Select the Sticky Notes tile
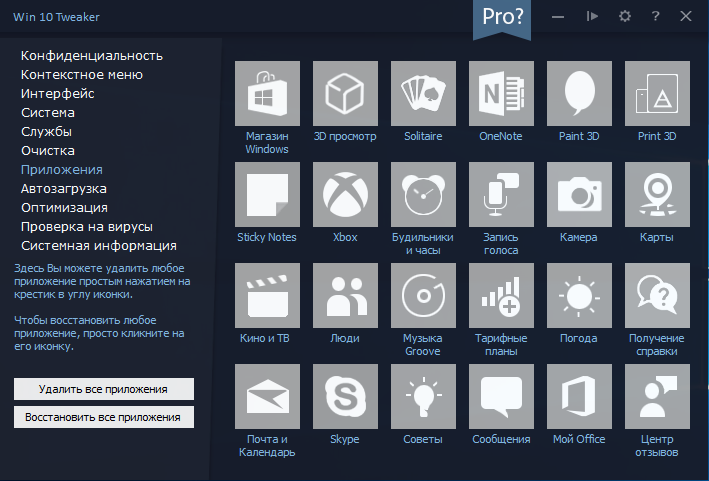The width and height of the screenshot is (709, 481). 267,194
